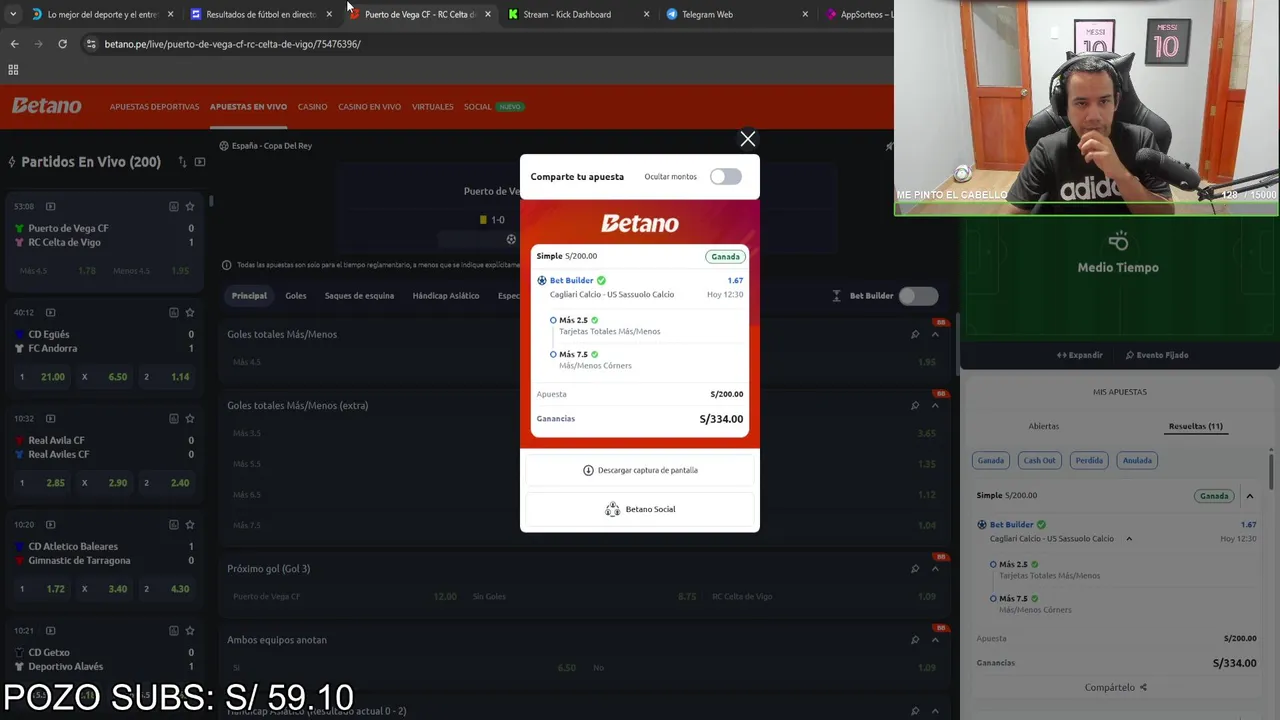The image size is (1280, 720).
Task: Filter settled bets by Anulada
Action: point(1138,461)
